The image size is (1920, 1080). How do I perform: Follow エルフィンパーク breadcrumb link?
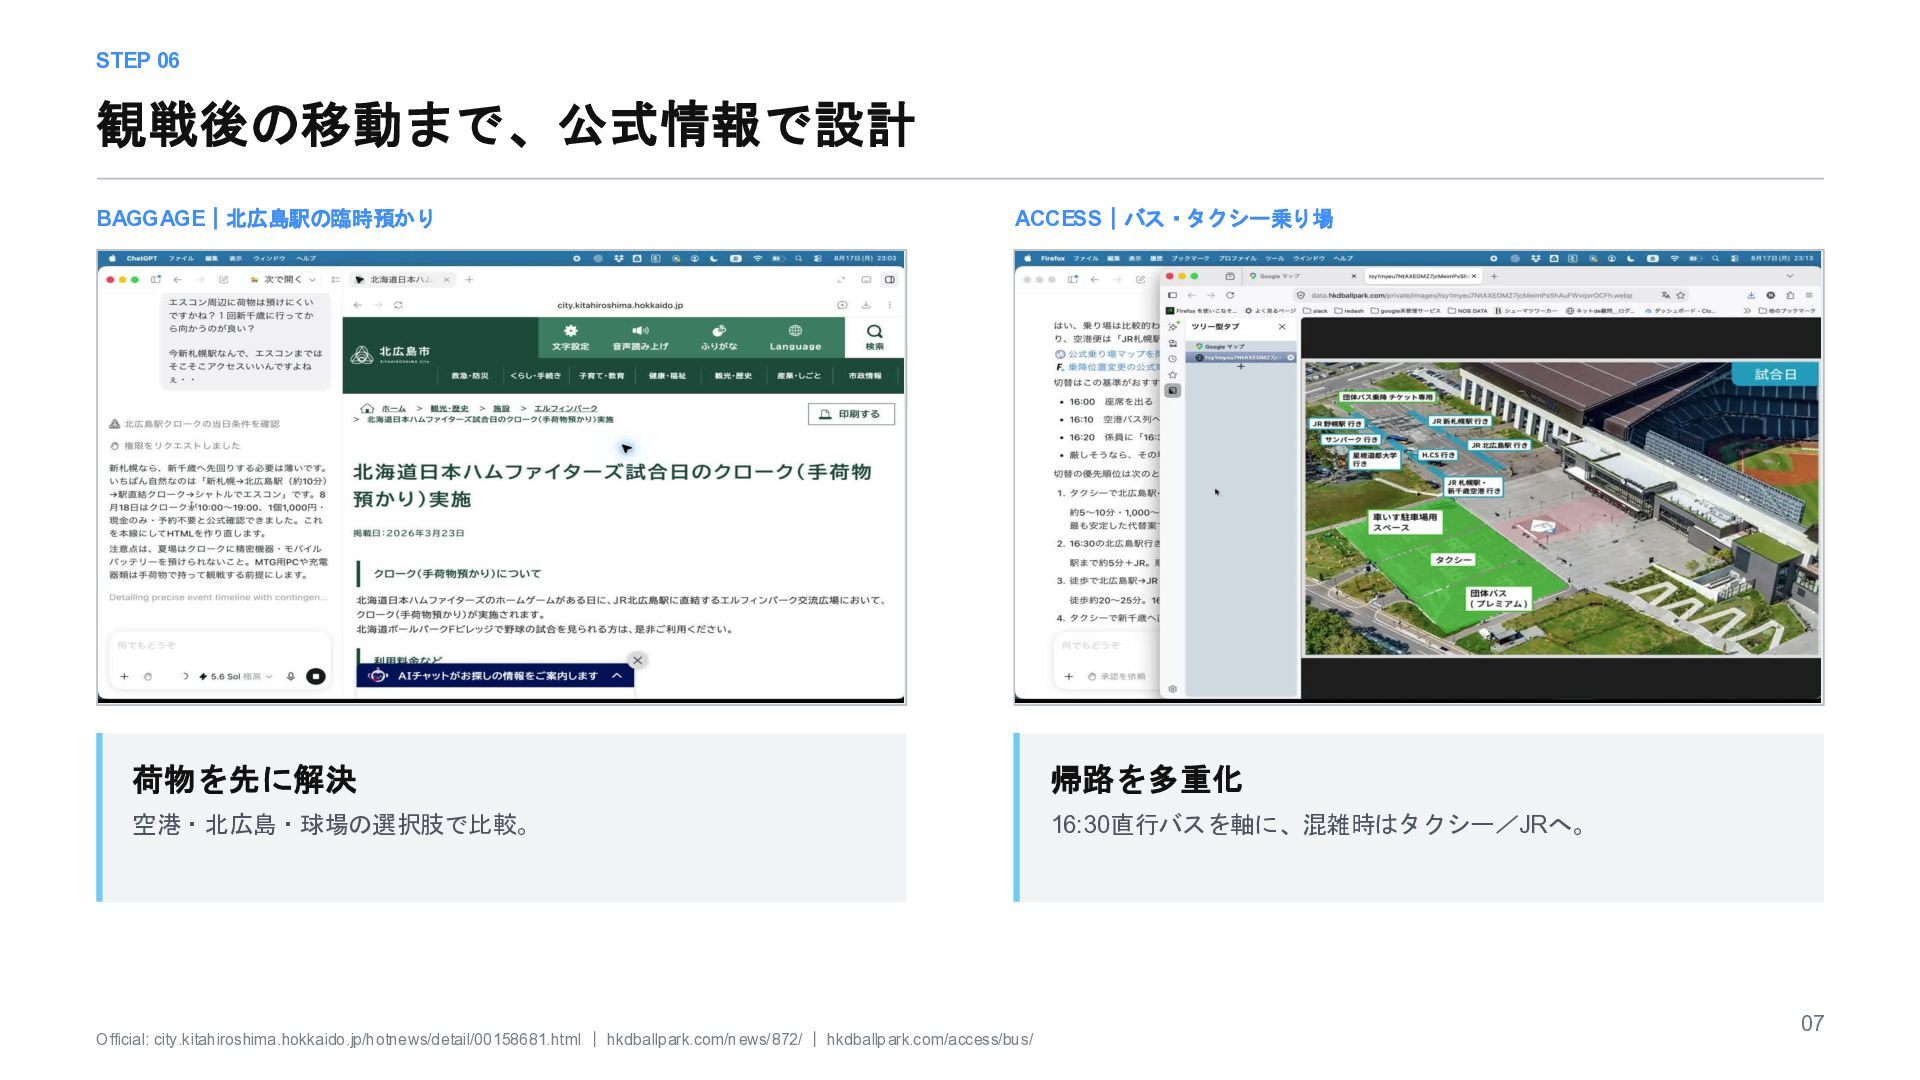pos(566,408)
